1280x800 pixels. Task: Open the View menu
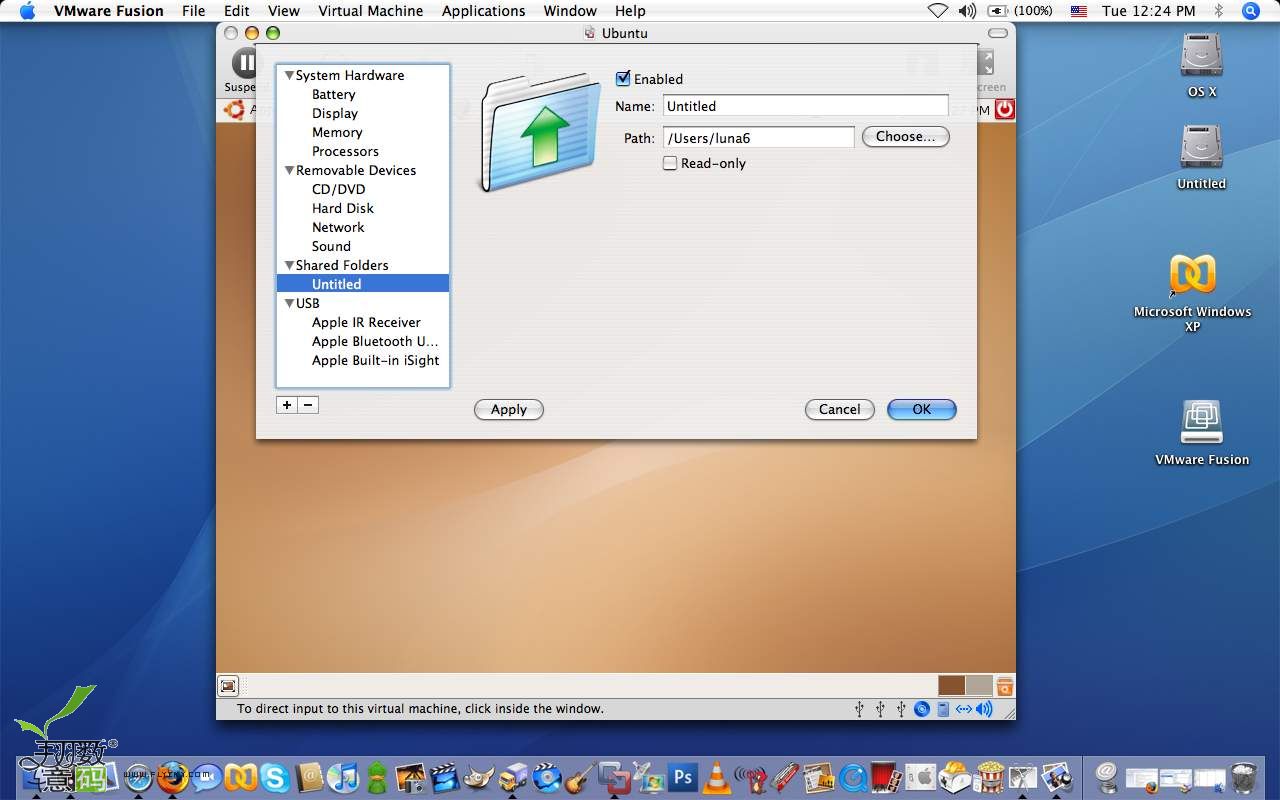pyautogui.click(x=284, y=11)
